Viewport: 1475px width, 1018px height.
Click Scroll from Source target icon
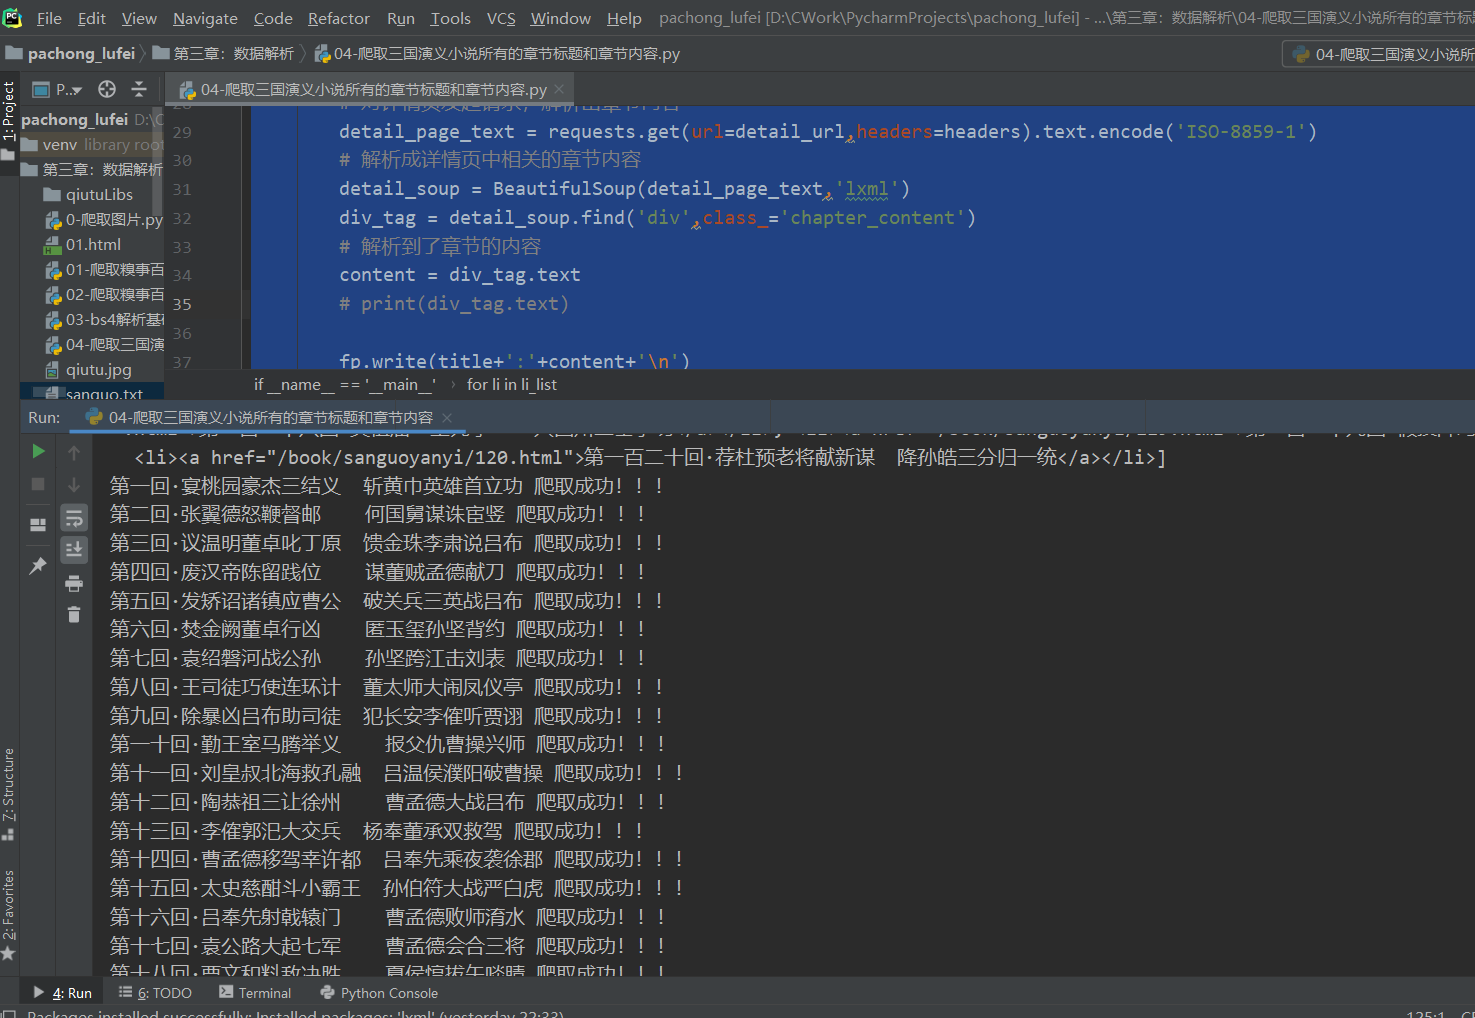(x=107, y=89)
